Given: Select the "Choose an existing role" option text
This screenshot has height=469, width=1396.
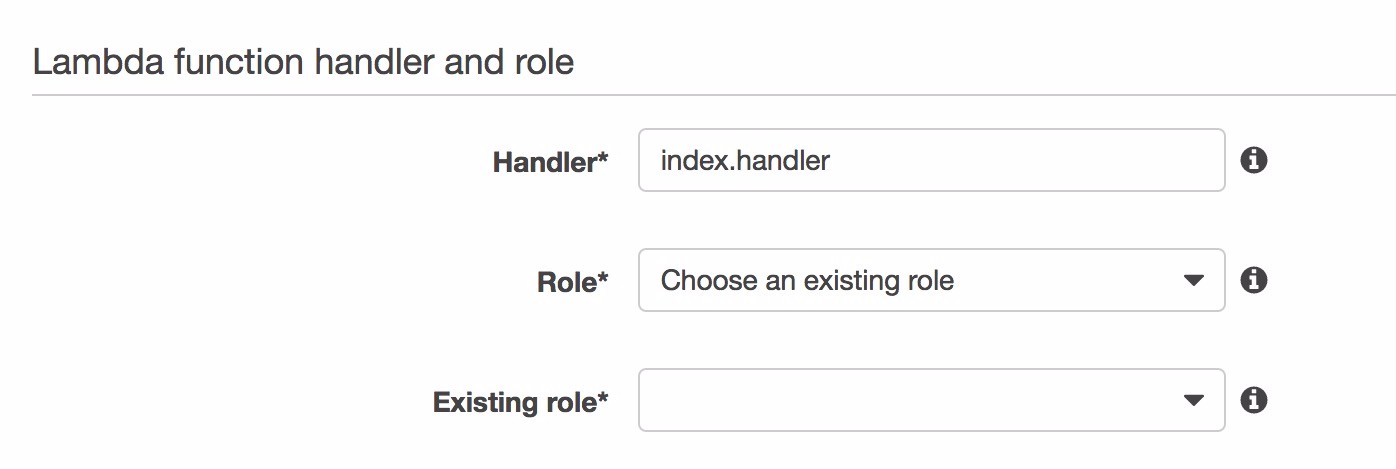Looking at the screenshot, I should tap(807, 281).
